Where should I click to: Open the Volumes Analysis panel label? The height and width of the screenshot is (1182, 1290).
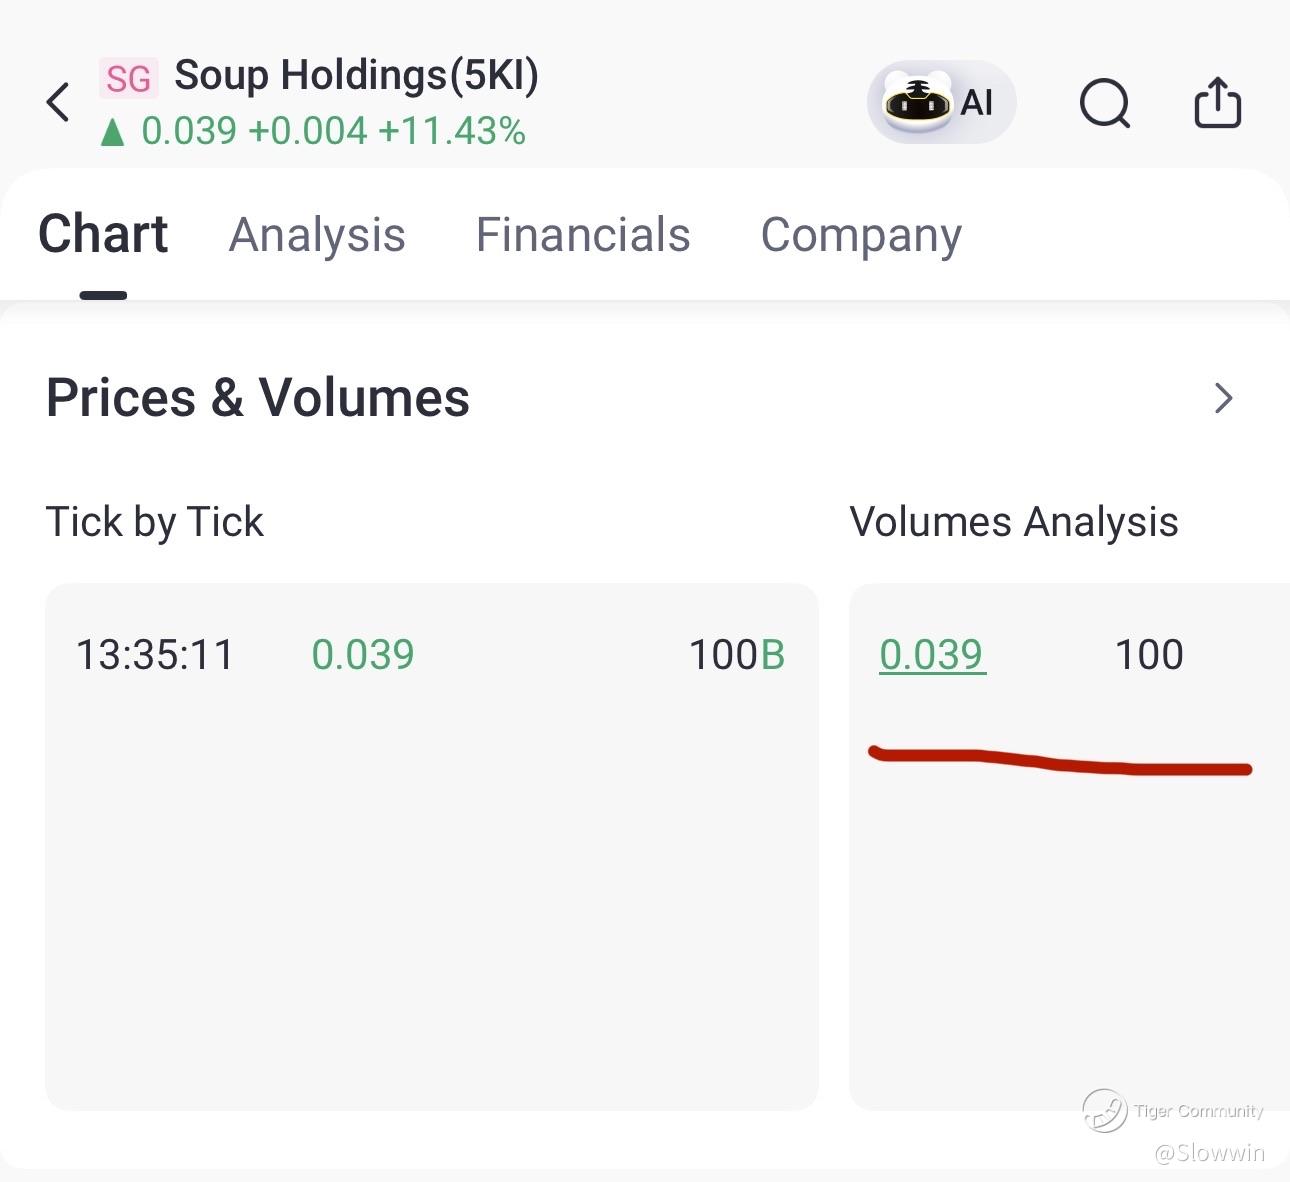1014,522
